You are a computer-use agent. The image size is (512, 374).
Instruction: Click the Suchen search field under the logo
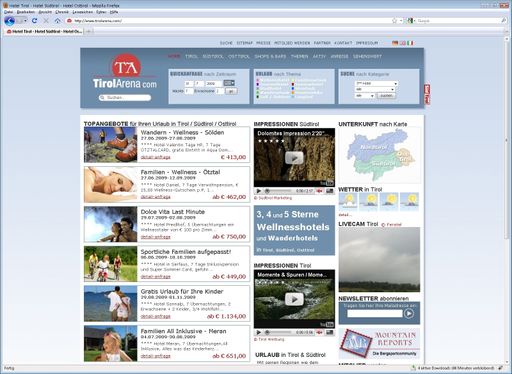coord(125,98)
